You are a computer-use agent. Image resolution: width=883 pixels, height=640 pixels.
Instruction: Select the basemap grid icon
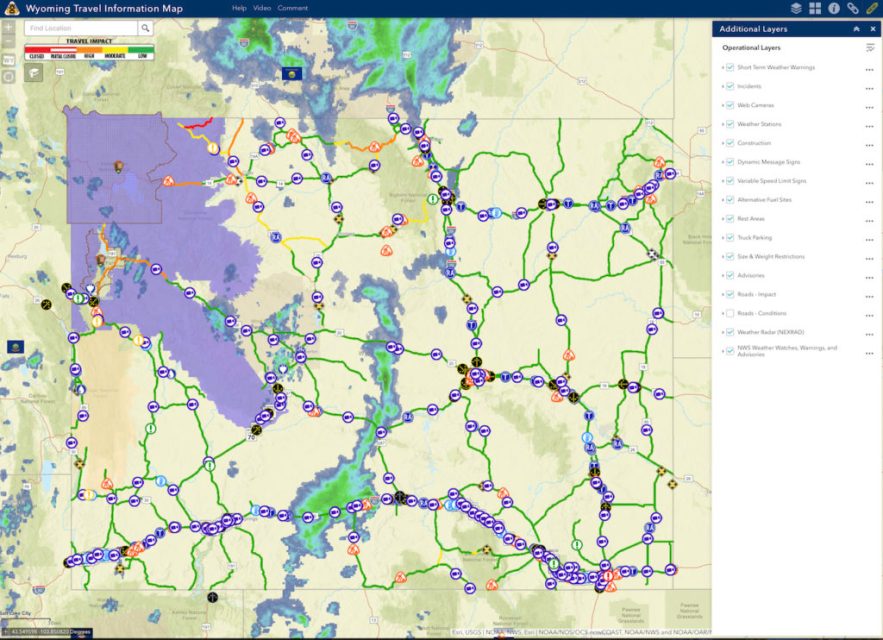coord(817,7)
